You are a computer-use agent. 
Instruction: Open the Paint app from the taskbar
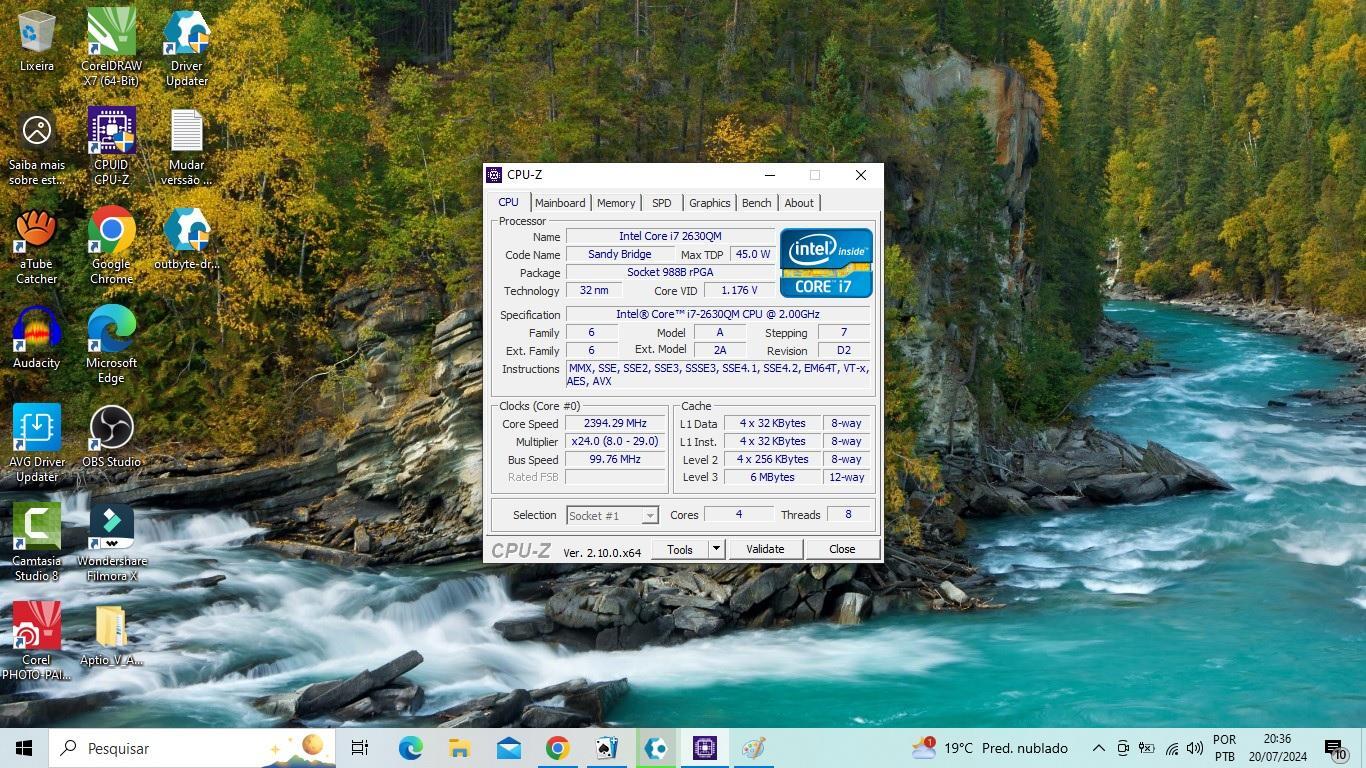[754, 748]
